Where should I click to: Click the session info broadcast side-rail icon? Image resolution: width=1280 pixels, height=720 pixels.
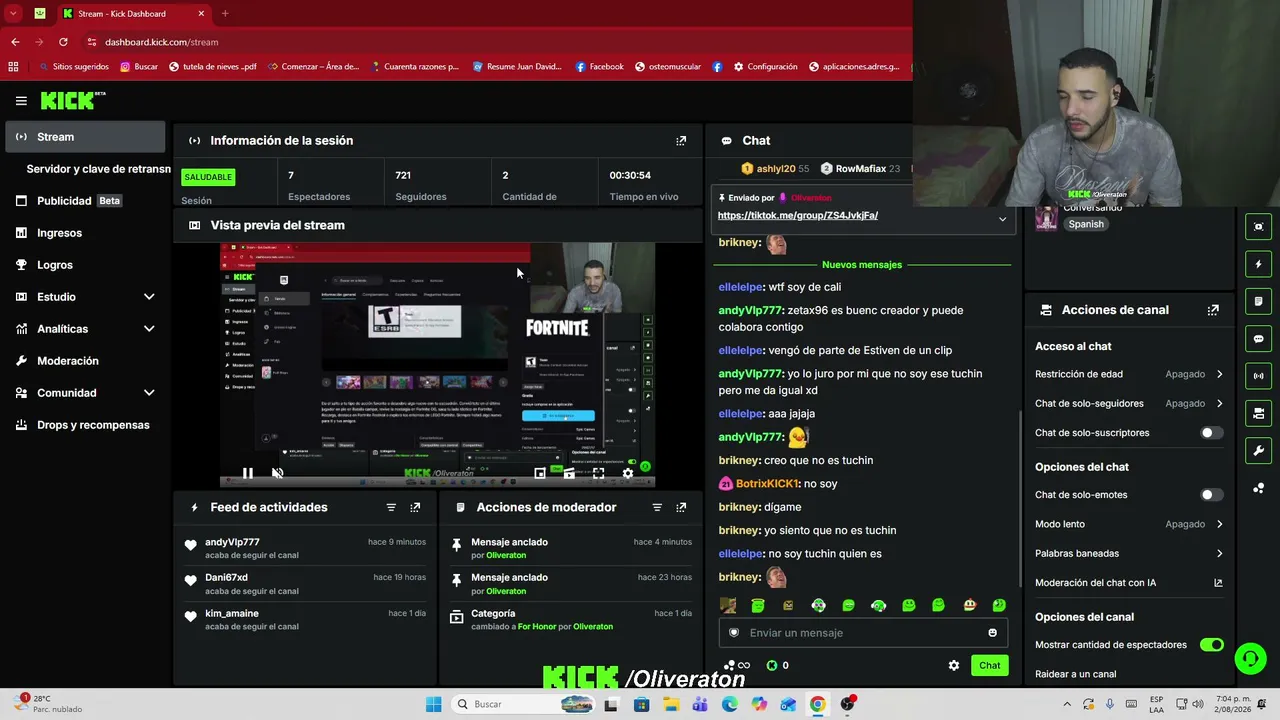click(1258, 376)
